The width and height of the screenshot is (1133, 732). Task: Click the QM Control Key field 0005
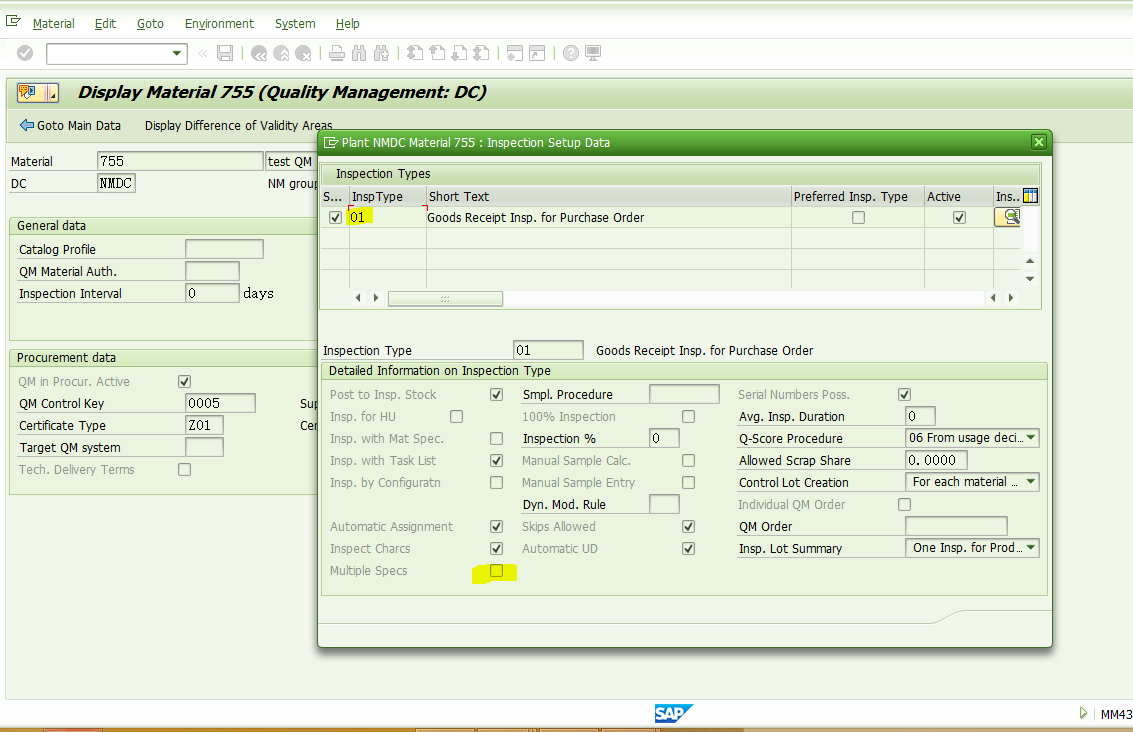coord(220,403)
